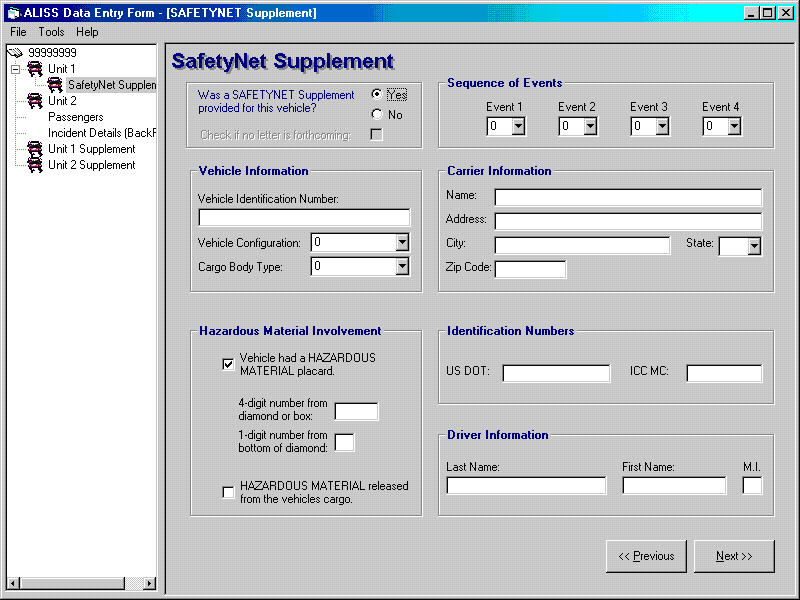Click the driver First Name field
This screenshot has height=600, width=800.
pos(674,485)
